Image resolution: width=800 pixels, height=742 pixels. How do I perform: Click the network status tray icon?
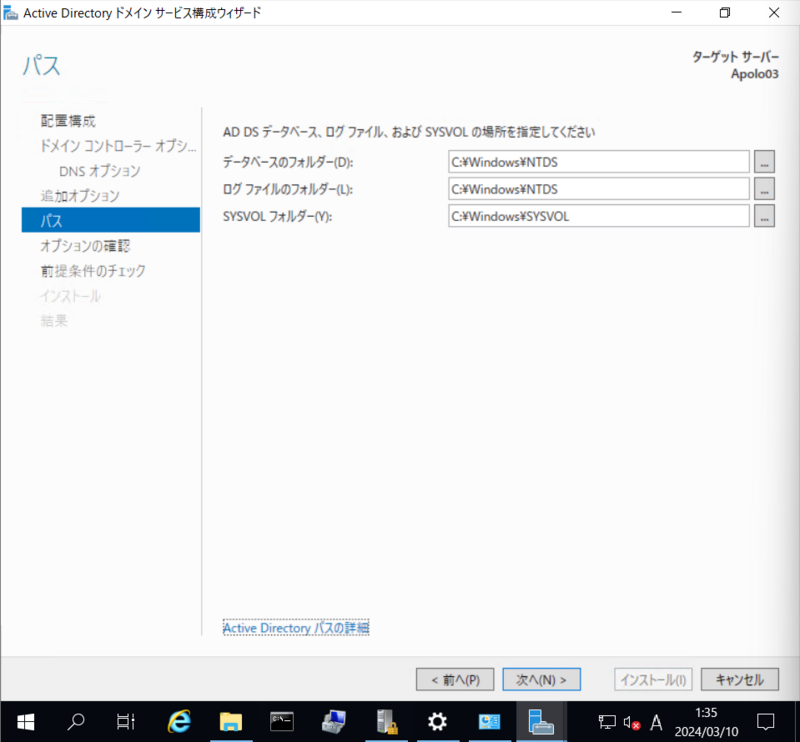coord(607,722)
